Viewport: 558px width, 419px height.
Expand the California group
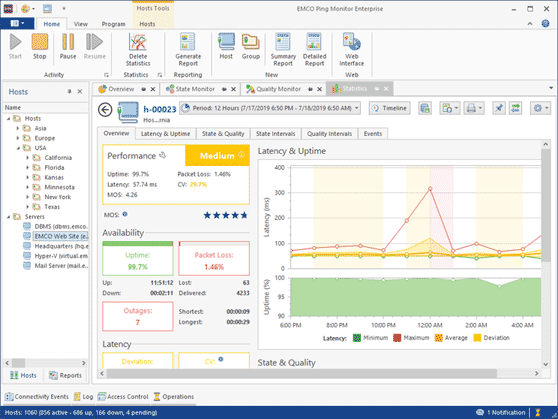coord(27,158)
